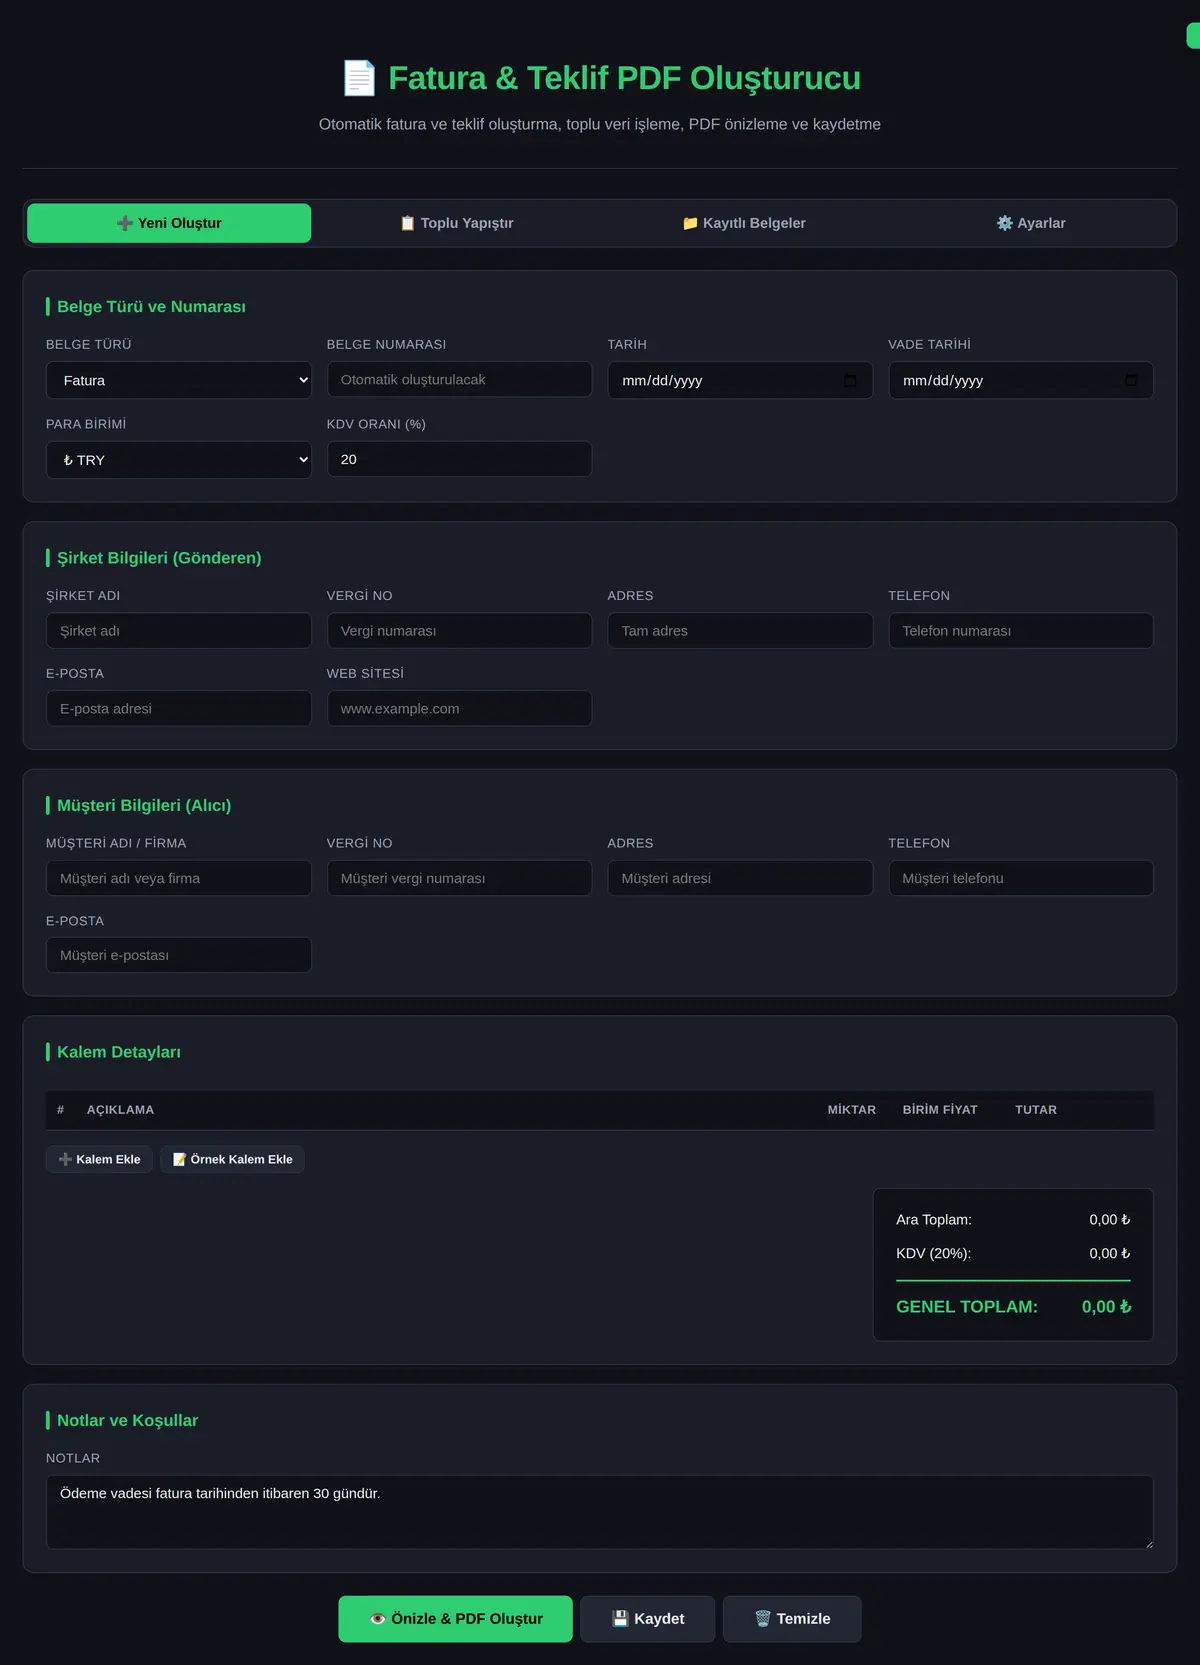Switch to the Toplu Yapıştır tab
The width and height of the screenshot is (1200, 1665).
coord(457,223)
